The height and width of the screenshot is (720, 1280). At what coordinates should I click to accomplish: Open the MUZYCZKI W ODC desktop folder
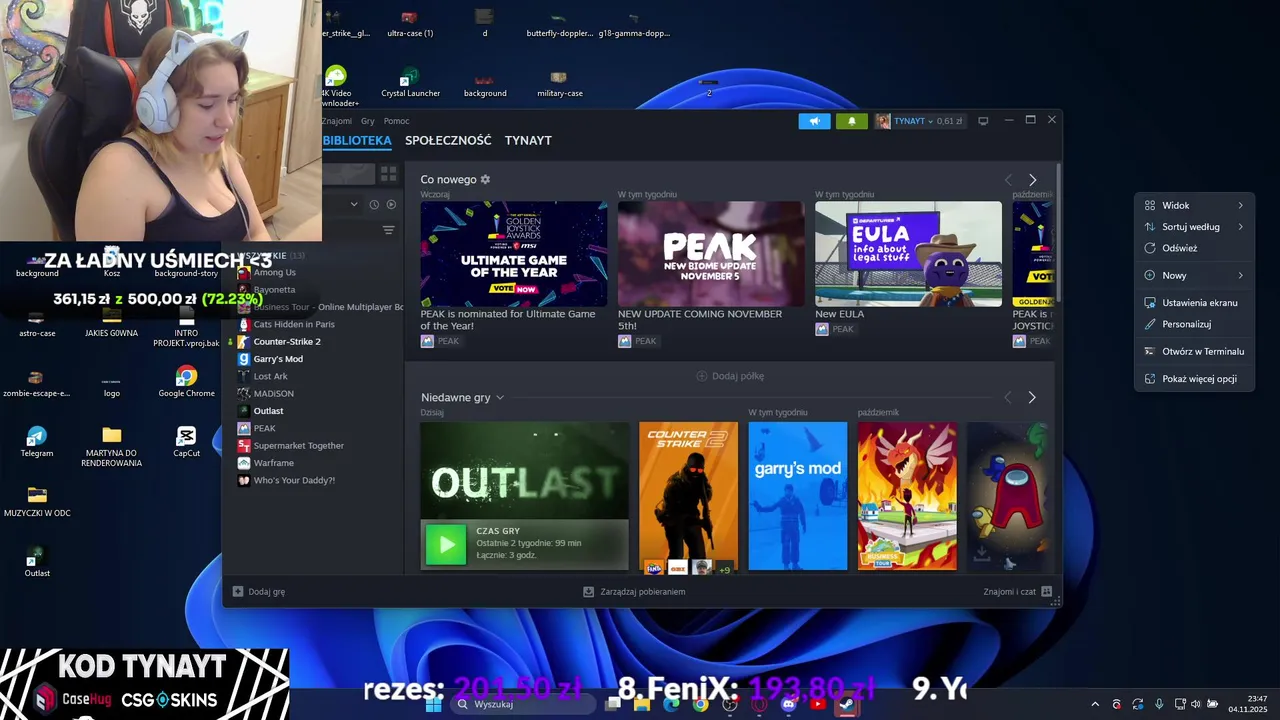pyautogui.click(x=37, y=502)
